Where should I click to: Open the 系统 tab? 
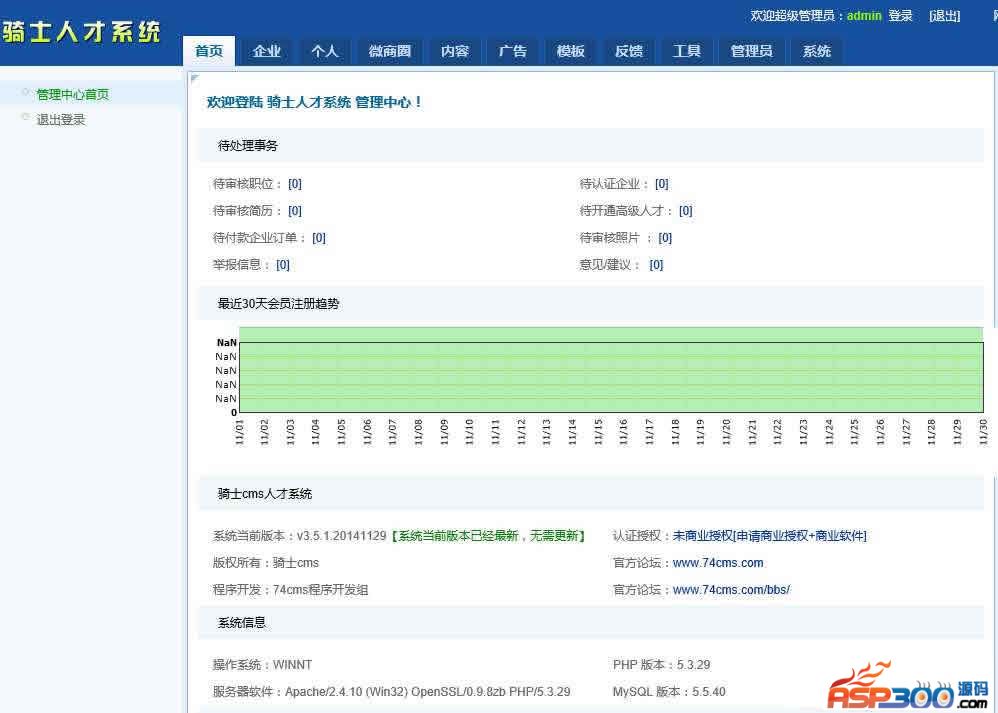(x=817, y=51)
